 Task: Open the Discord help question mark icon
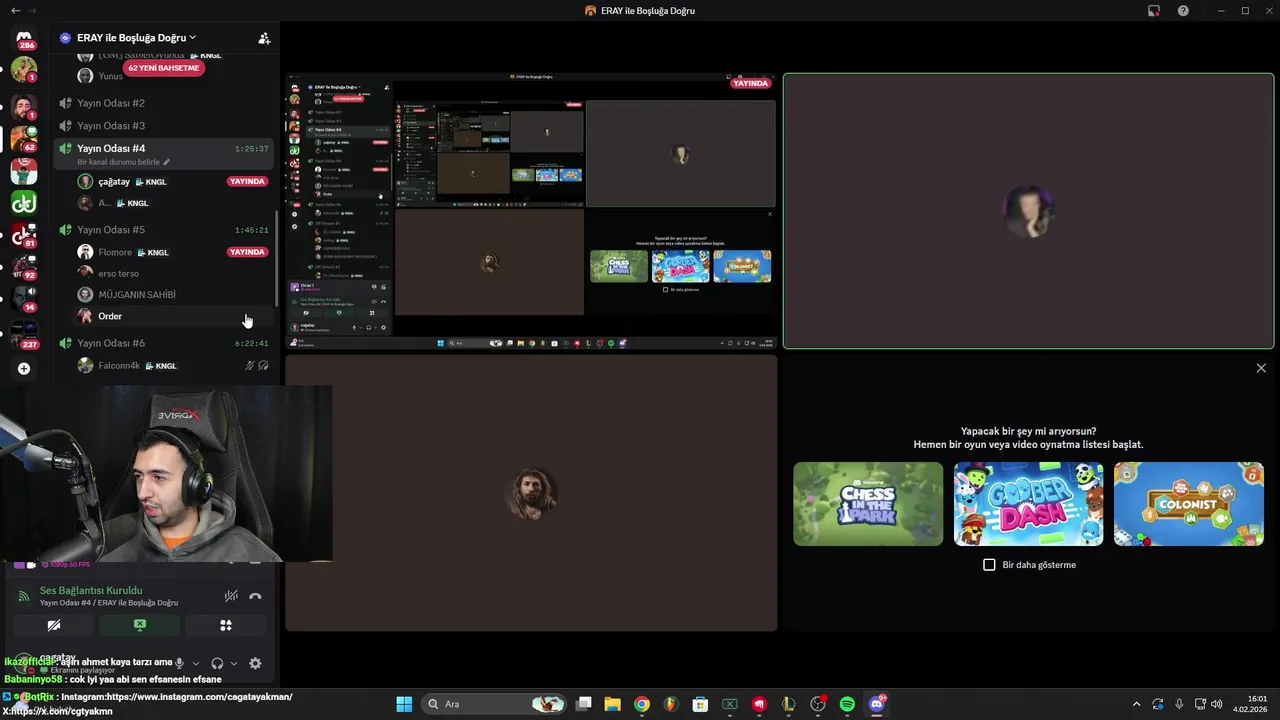(x=1183, y=11)
